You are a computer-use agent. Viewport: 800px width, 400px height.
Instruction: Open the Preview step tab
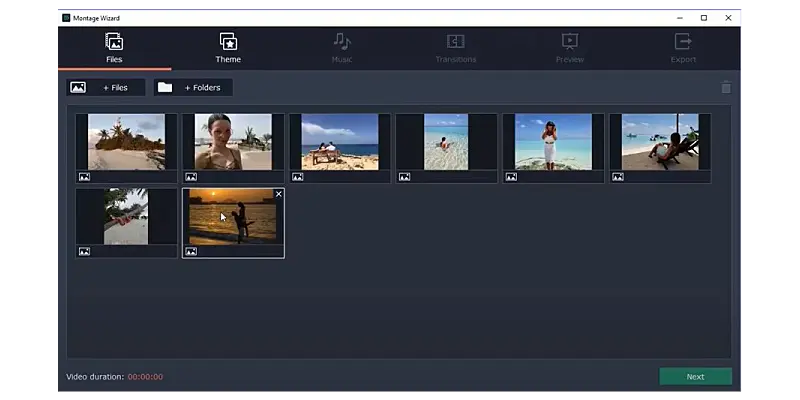[x=569, y=48]
